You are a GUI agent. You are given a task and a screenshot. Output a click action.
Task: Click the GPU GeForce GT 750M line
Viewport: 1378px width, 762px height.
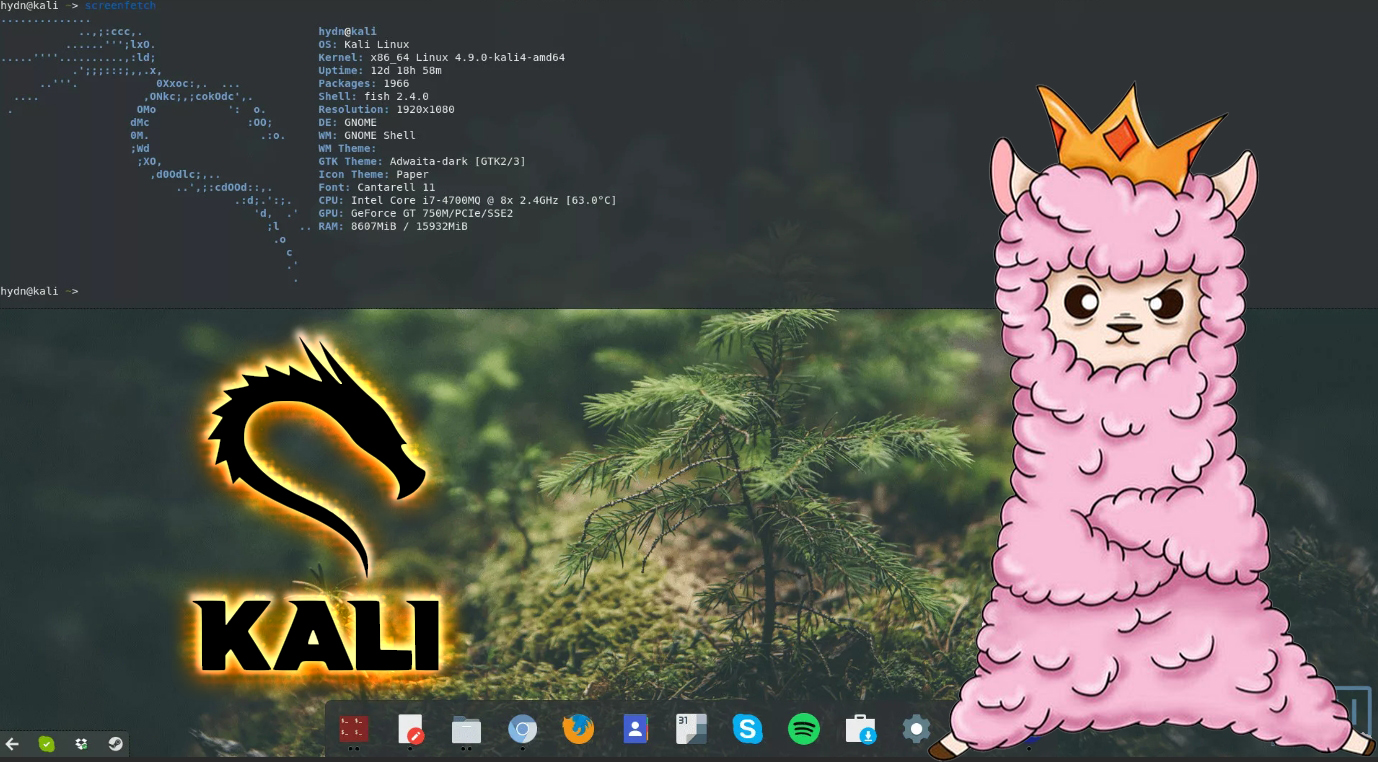click(415, 214)
